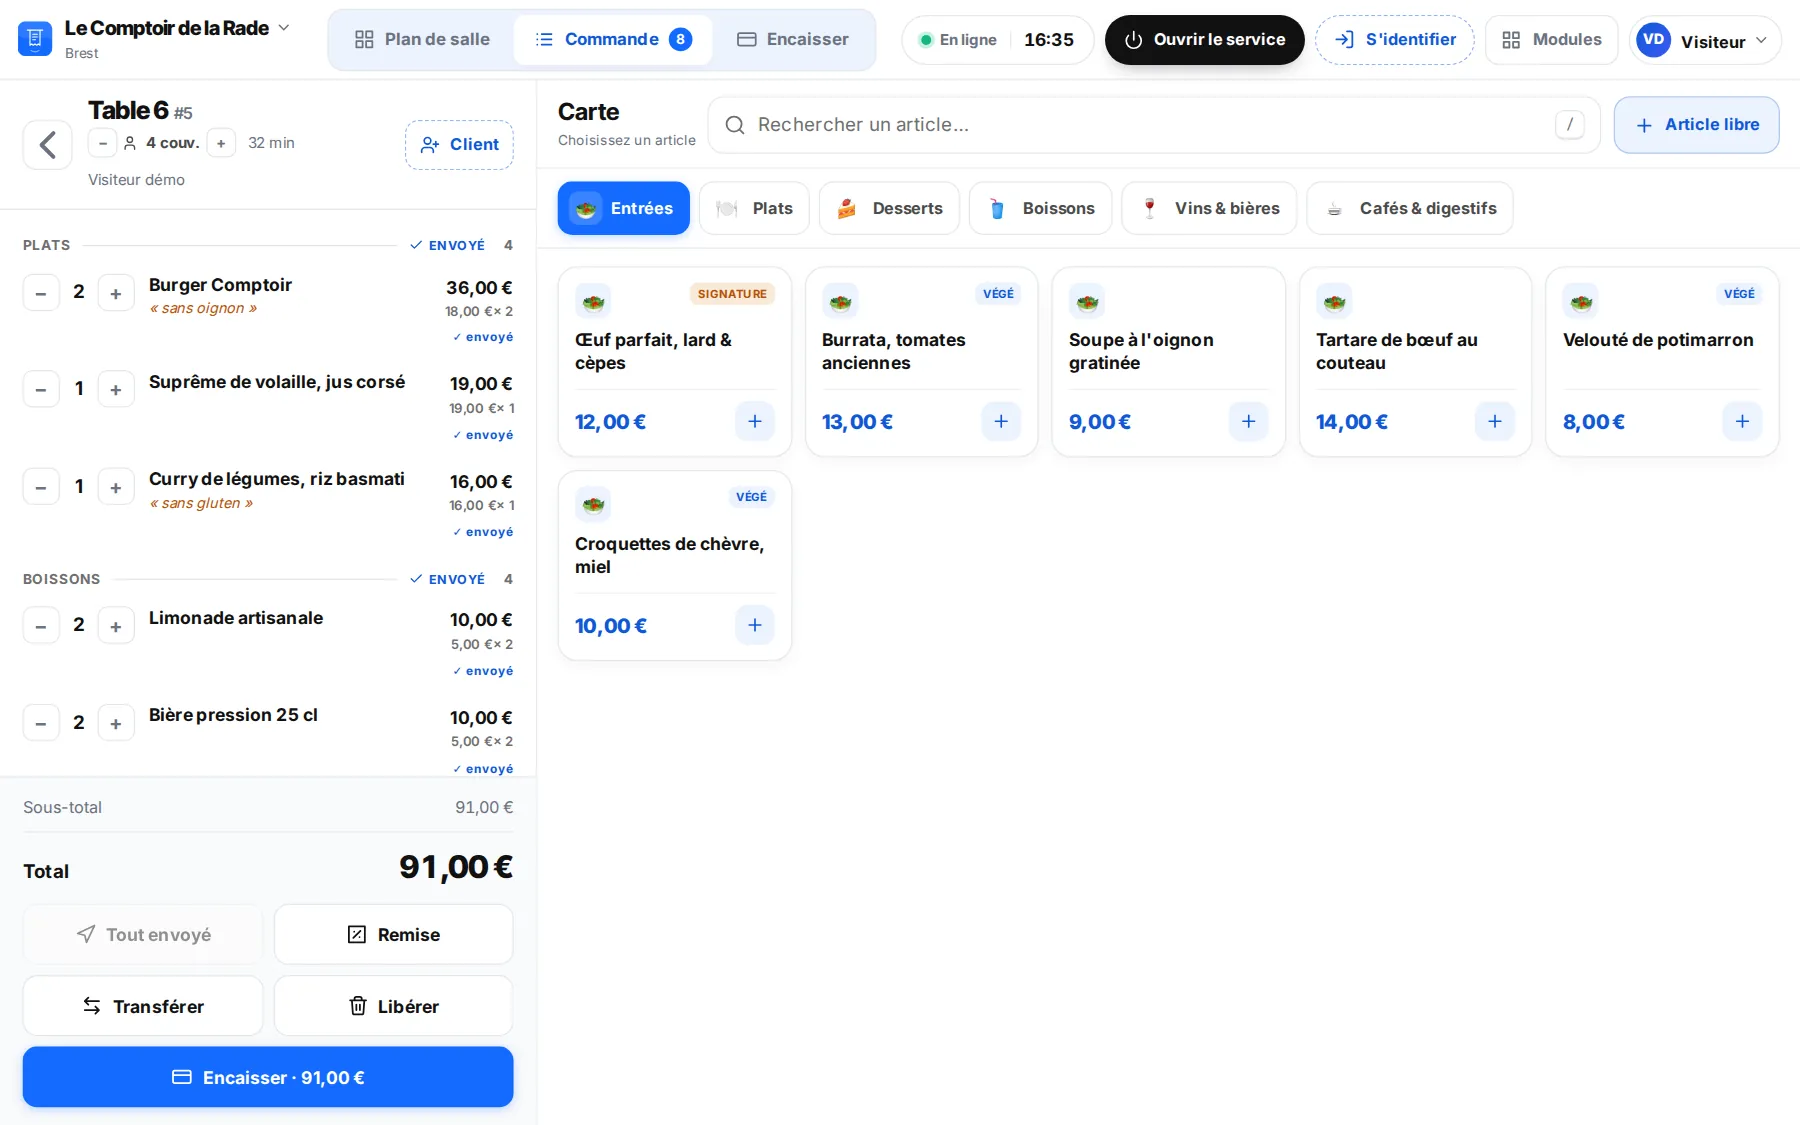Click S'identifier button
This screenshot has width=1800, height=1125.
(x=1395, y=40)
